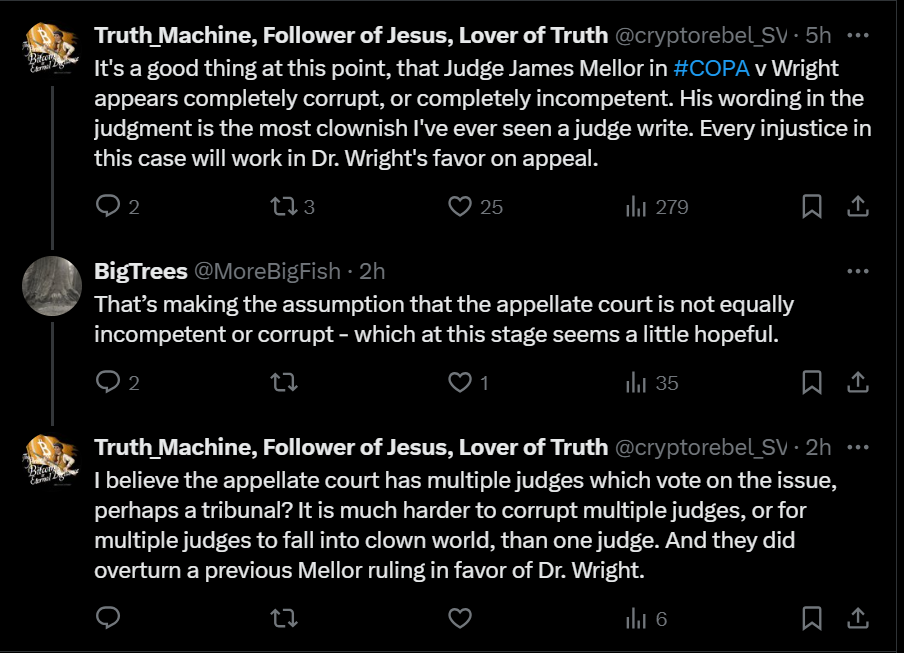Reply to the last tweet about appellate judges
Screen dimensions: 904x653
point(108,619)
